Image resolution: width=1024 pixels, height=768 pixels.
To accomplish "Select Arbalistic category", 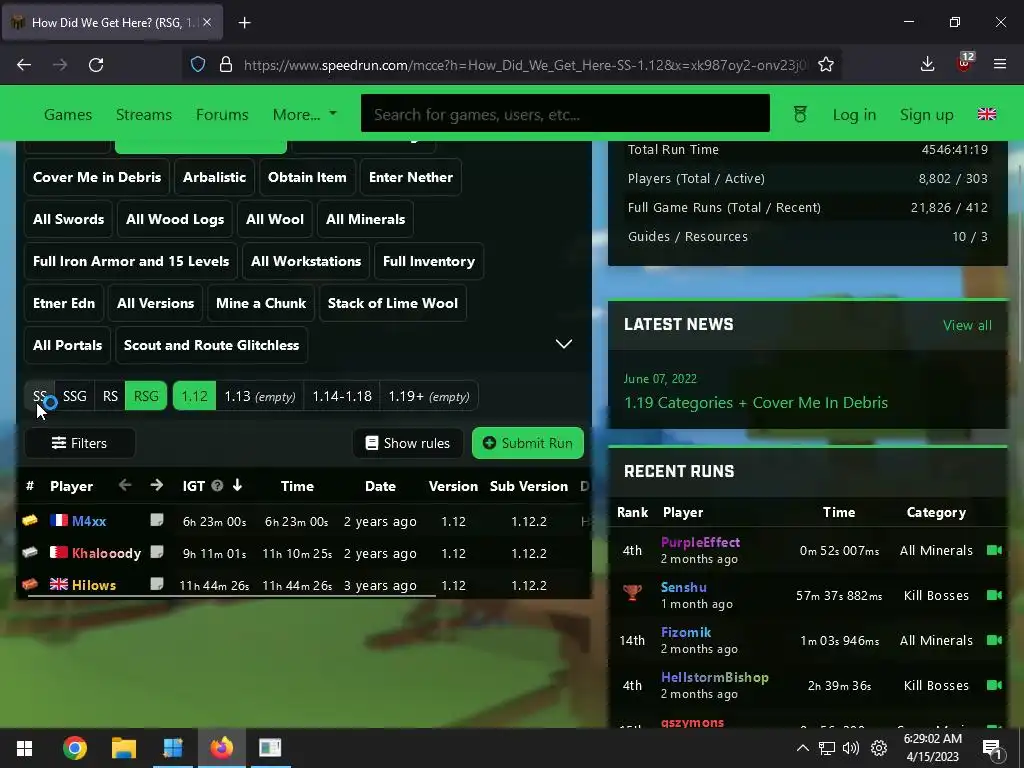I will pyautogui.click(x=214, y=177).
